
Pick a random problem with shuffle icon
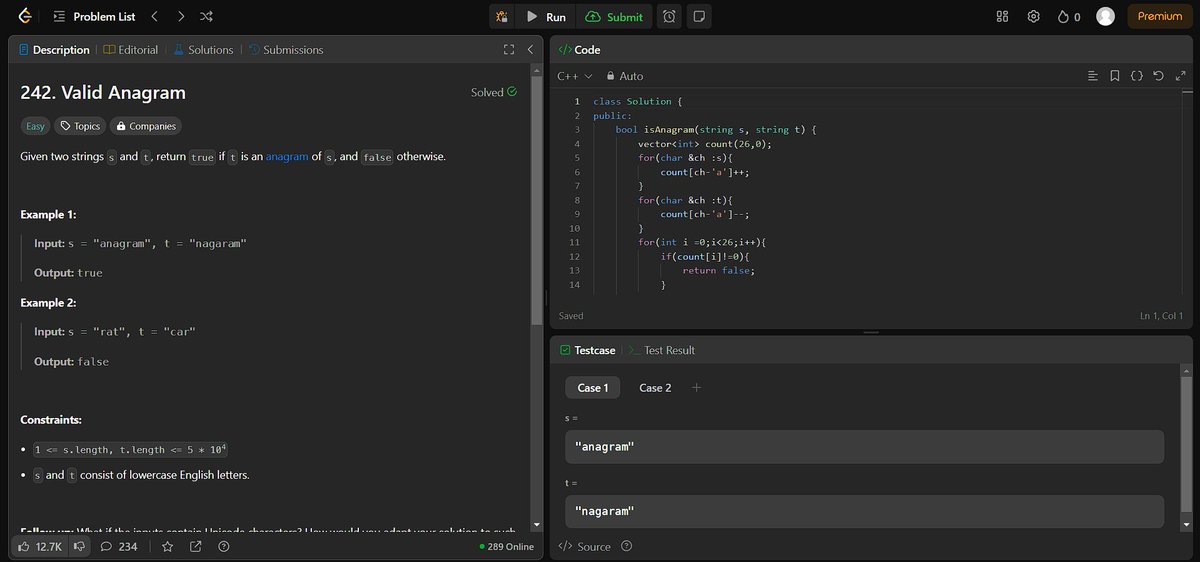pos(205,17)
